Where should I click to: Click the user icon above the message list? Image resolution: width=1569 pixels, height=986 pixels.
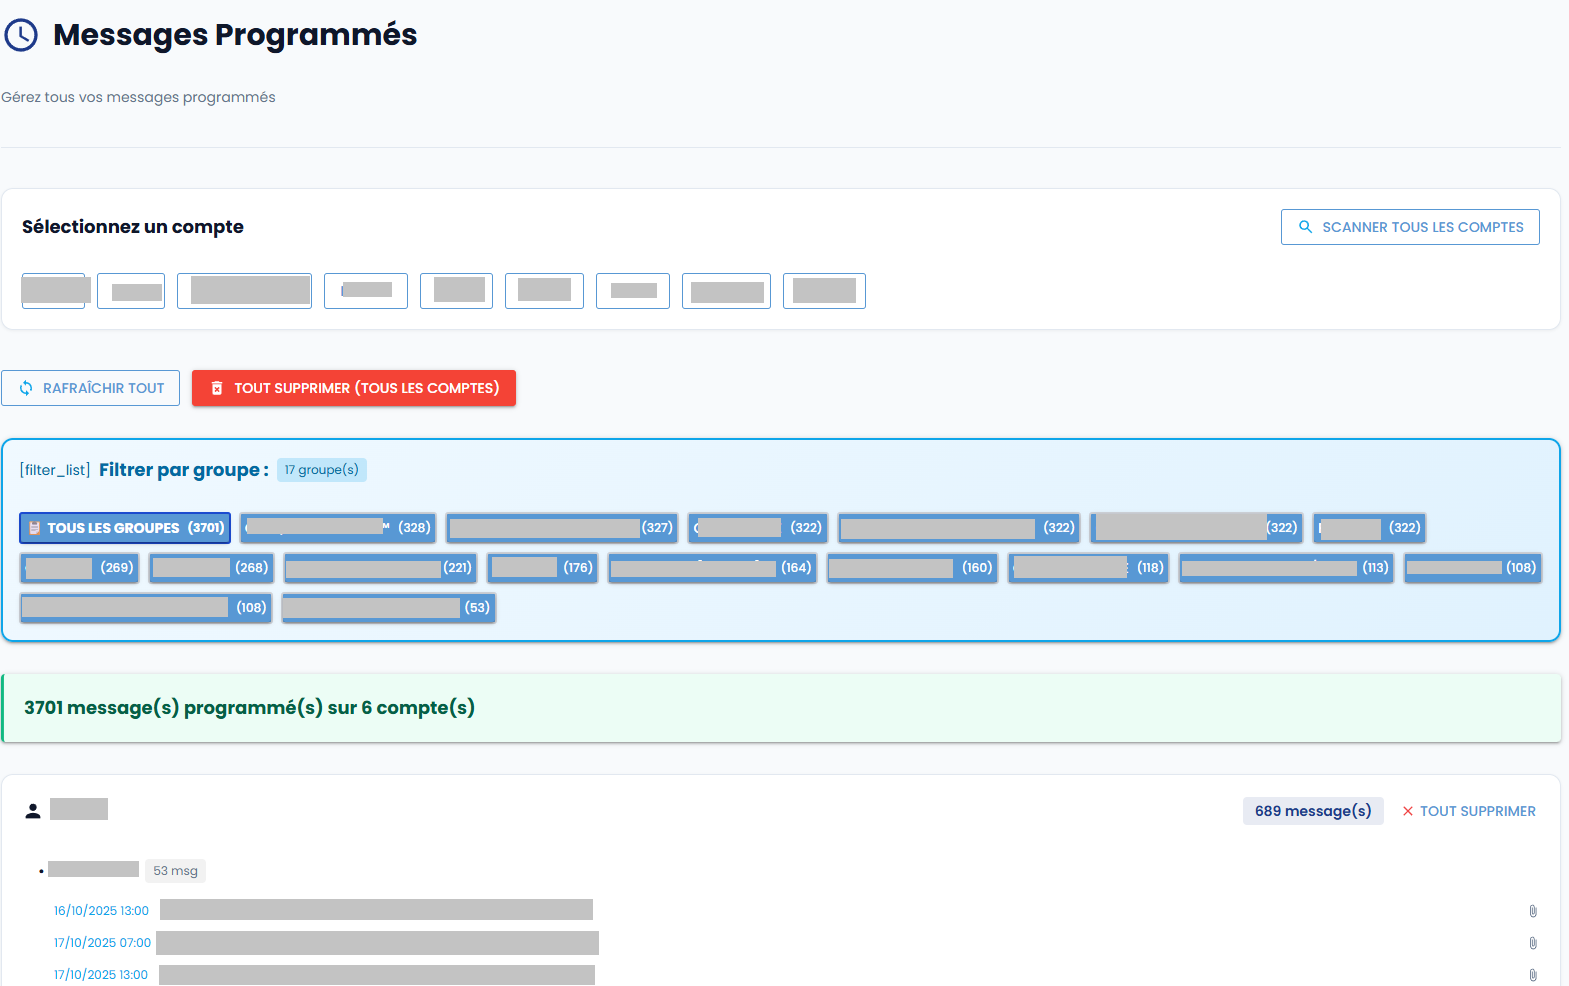click(33, 811)
